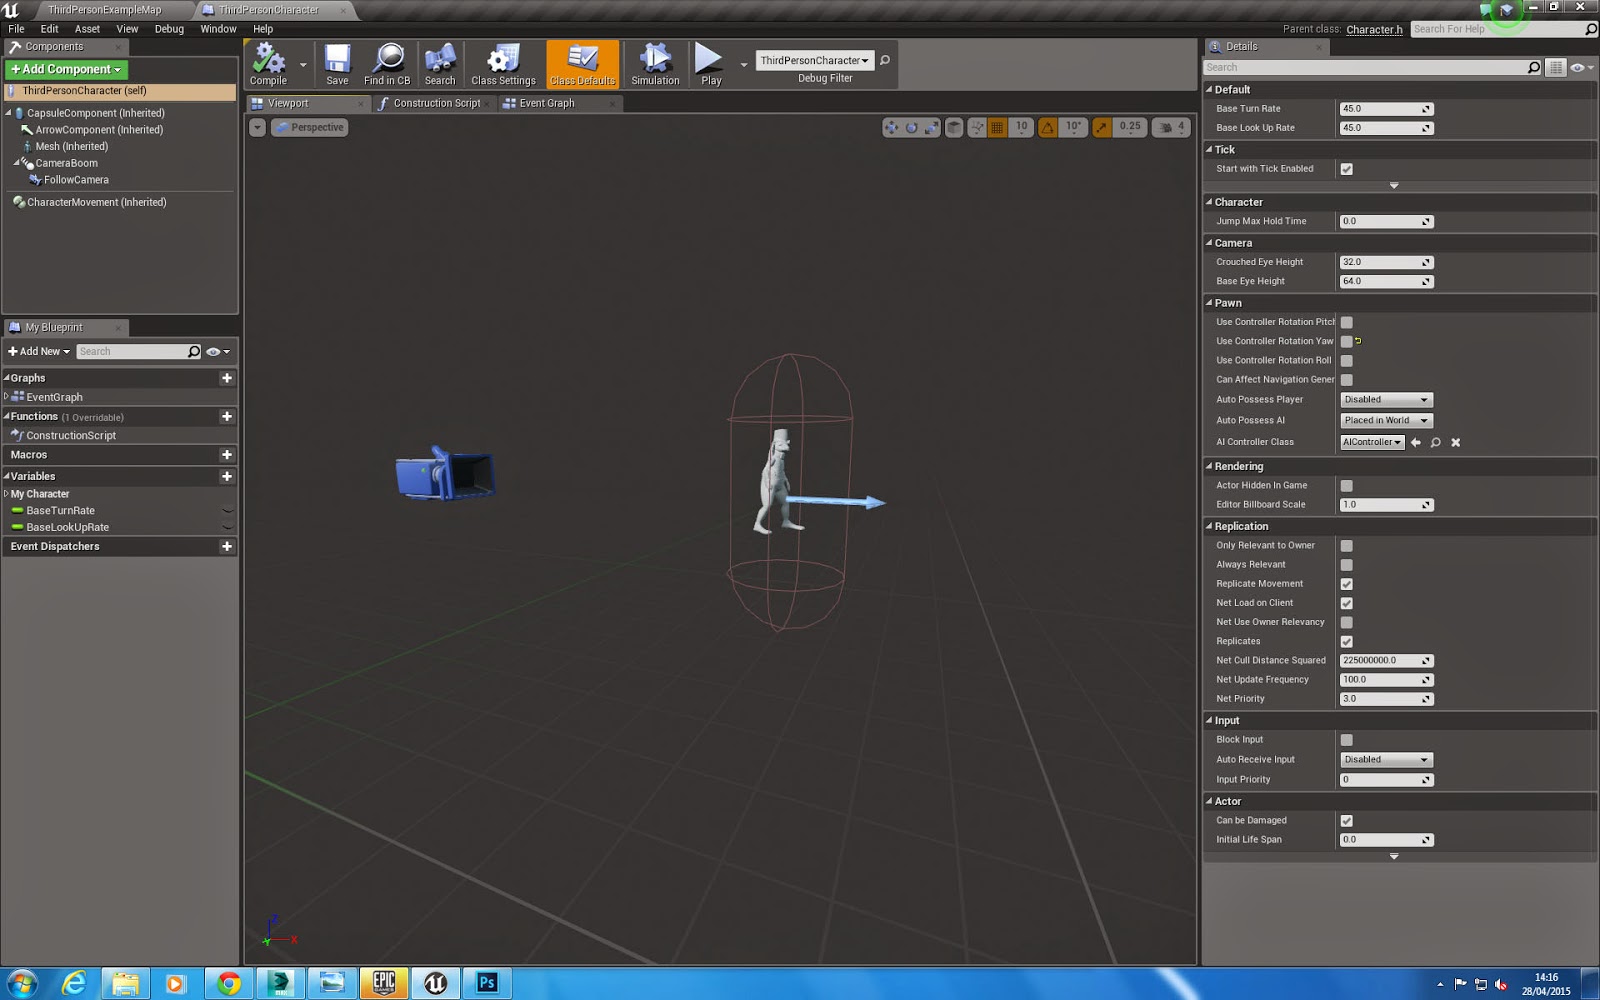This screenshot has width=1600, height=1000.
Task: Use the arrow icon beside AI Controller Class
Action: coord(1416,442)
